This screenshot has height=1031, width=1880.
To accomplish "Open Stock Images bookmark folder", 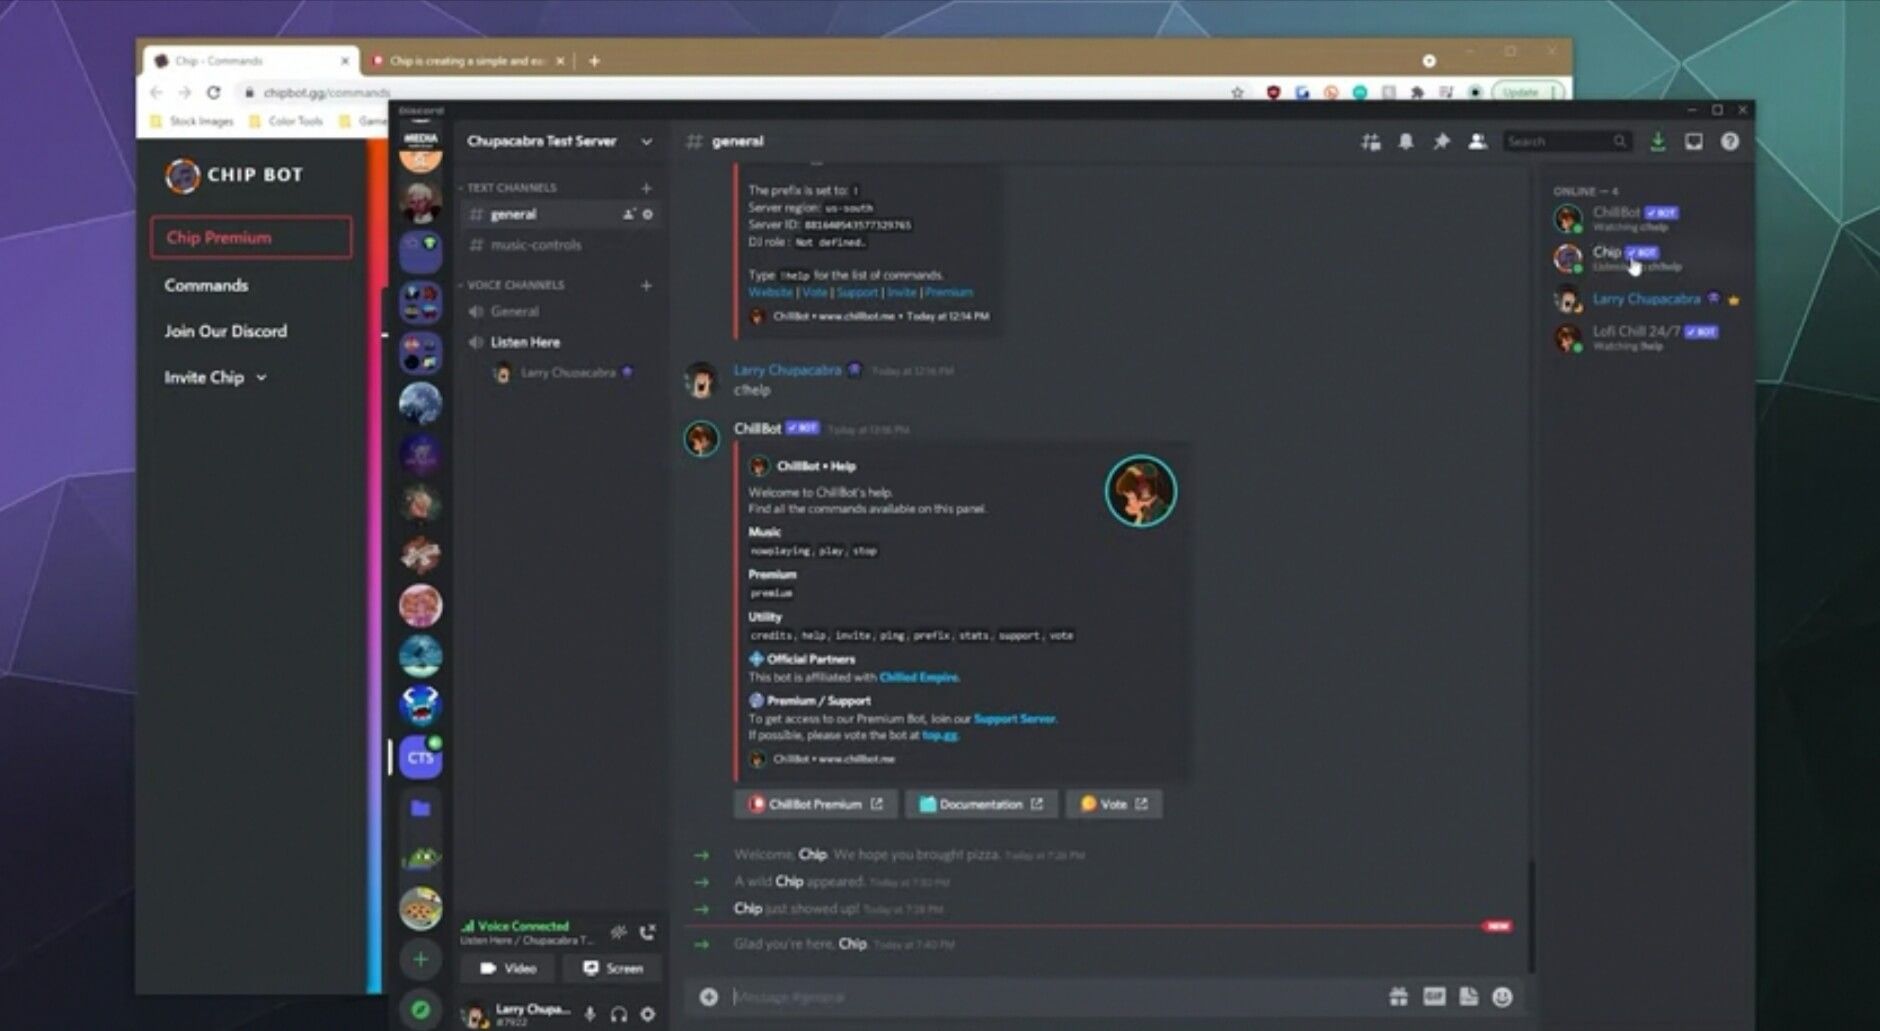I will tap(192, 121).
